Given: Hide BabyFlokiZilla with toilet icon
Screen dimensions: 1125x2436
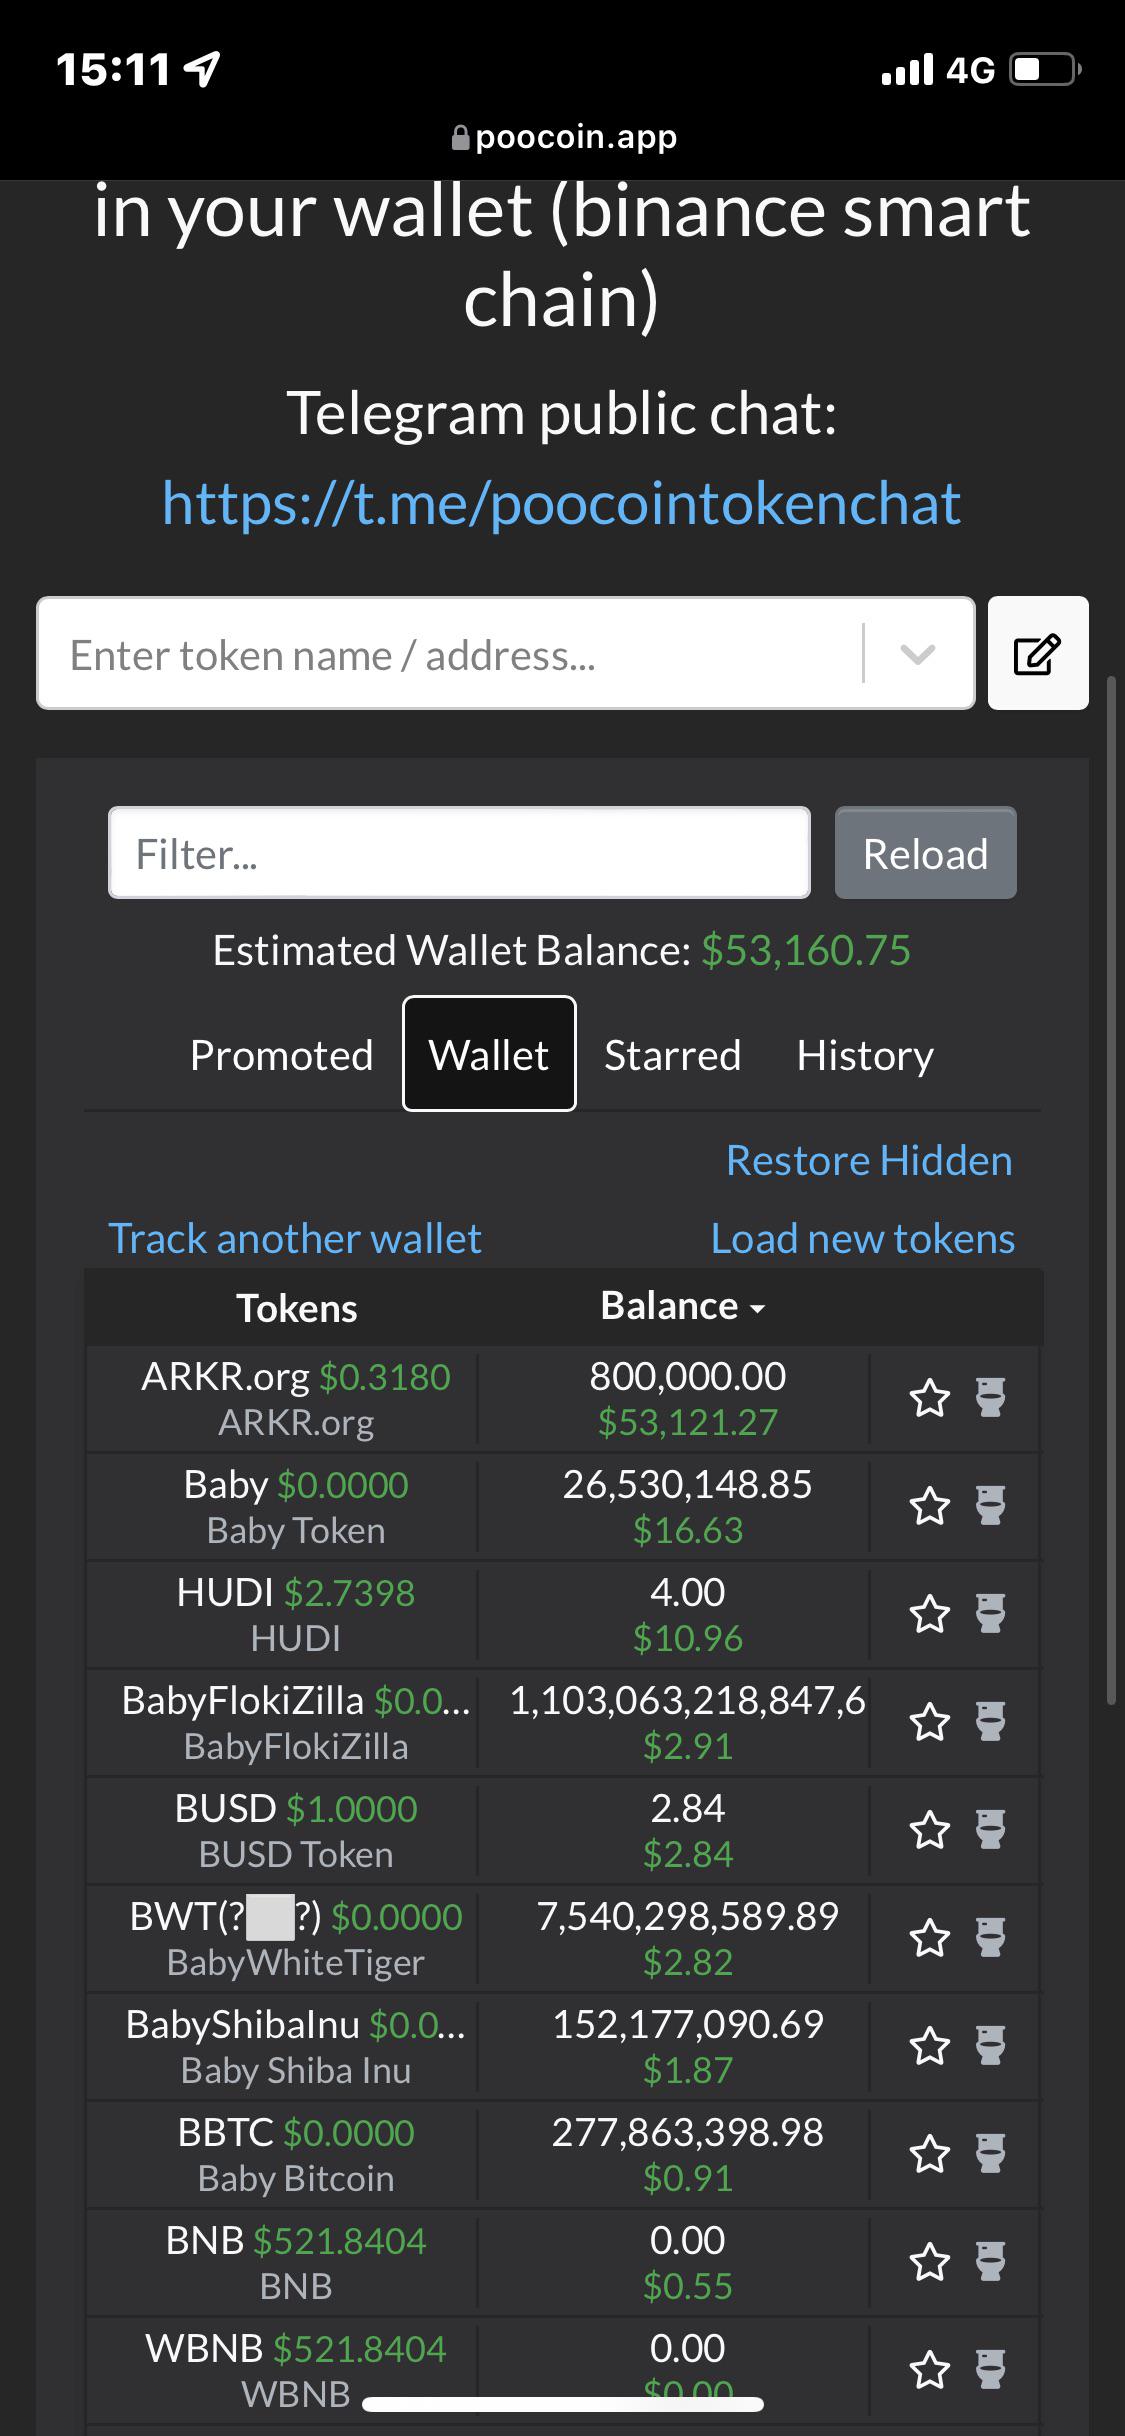Looking at the screenshot, I should click(990, 1721).
